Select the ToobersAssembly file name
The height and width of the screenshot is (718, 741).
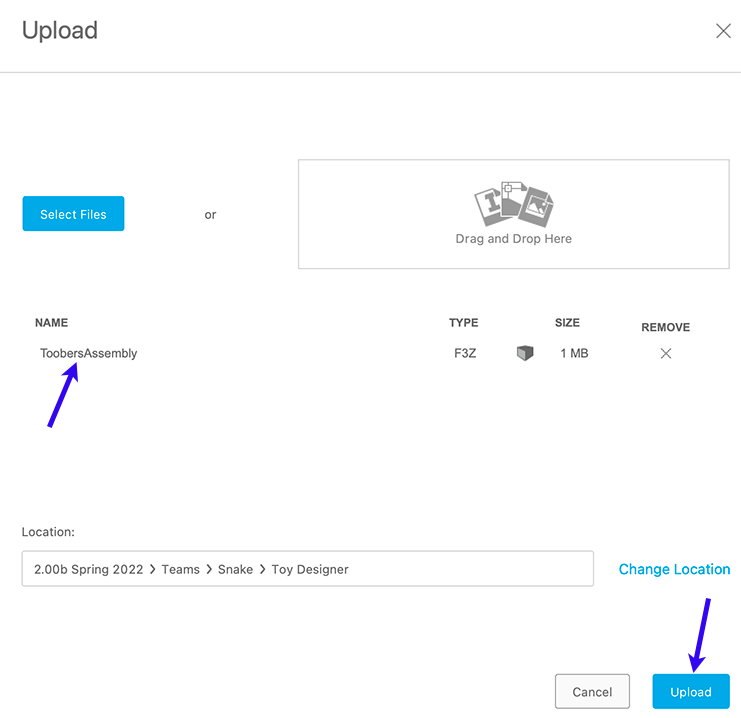(x=89, y=353)
